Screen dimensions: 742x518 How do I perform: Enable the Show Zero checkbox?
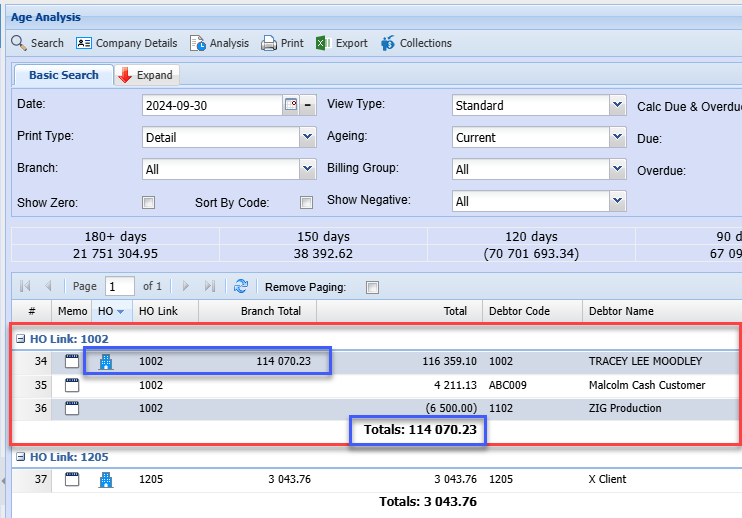coord(148,203)
